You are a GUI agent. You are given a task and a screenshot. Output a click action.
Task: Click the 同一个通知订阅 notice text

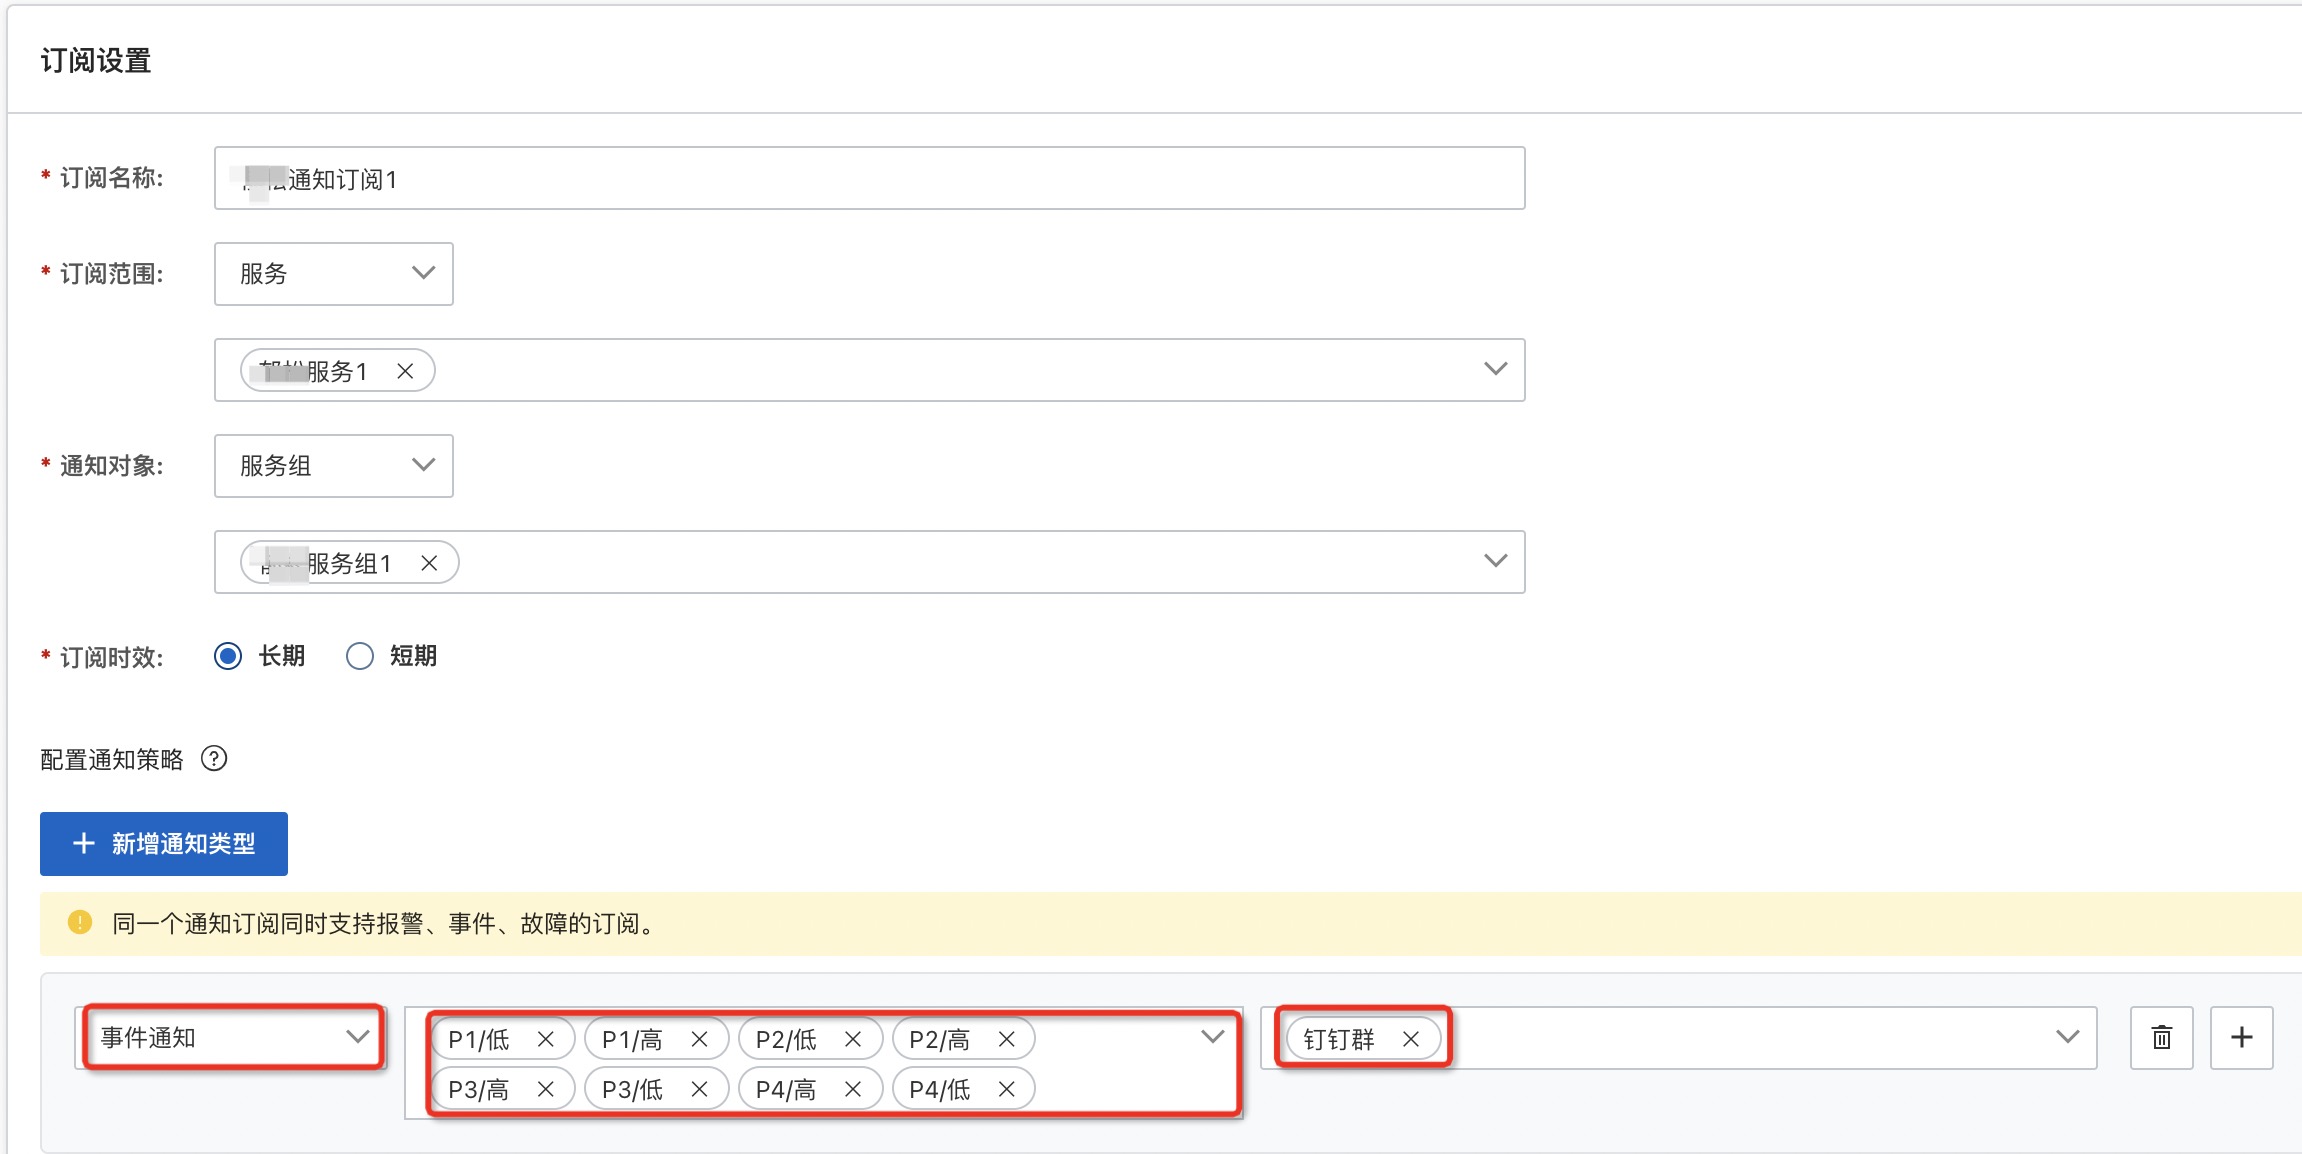385,923
